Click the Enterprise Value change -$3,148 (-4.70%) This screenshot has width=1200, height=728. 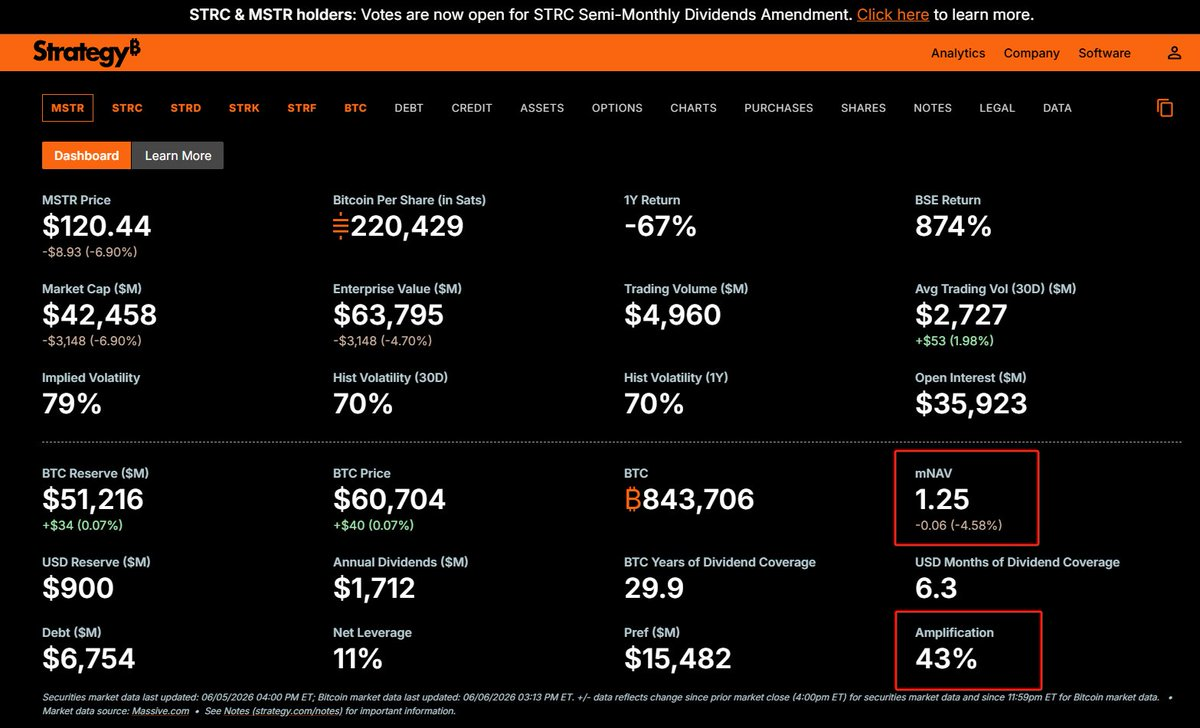[382, 341]
